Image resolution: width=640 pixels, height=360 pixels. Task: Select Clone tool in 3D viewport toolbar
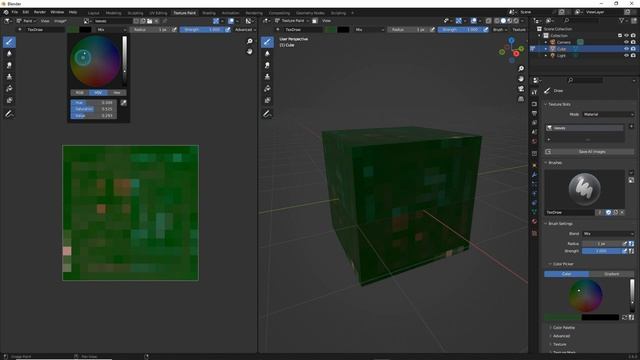267,77
